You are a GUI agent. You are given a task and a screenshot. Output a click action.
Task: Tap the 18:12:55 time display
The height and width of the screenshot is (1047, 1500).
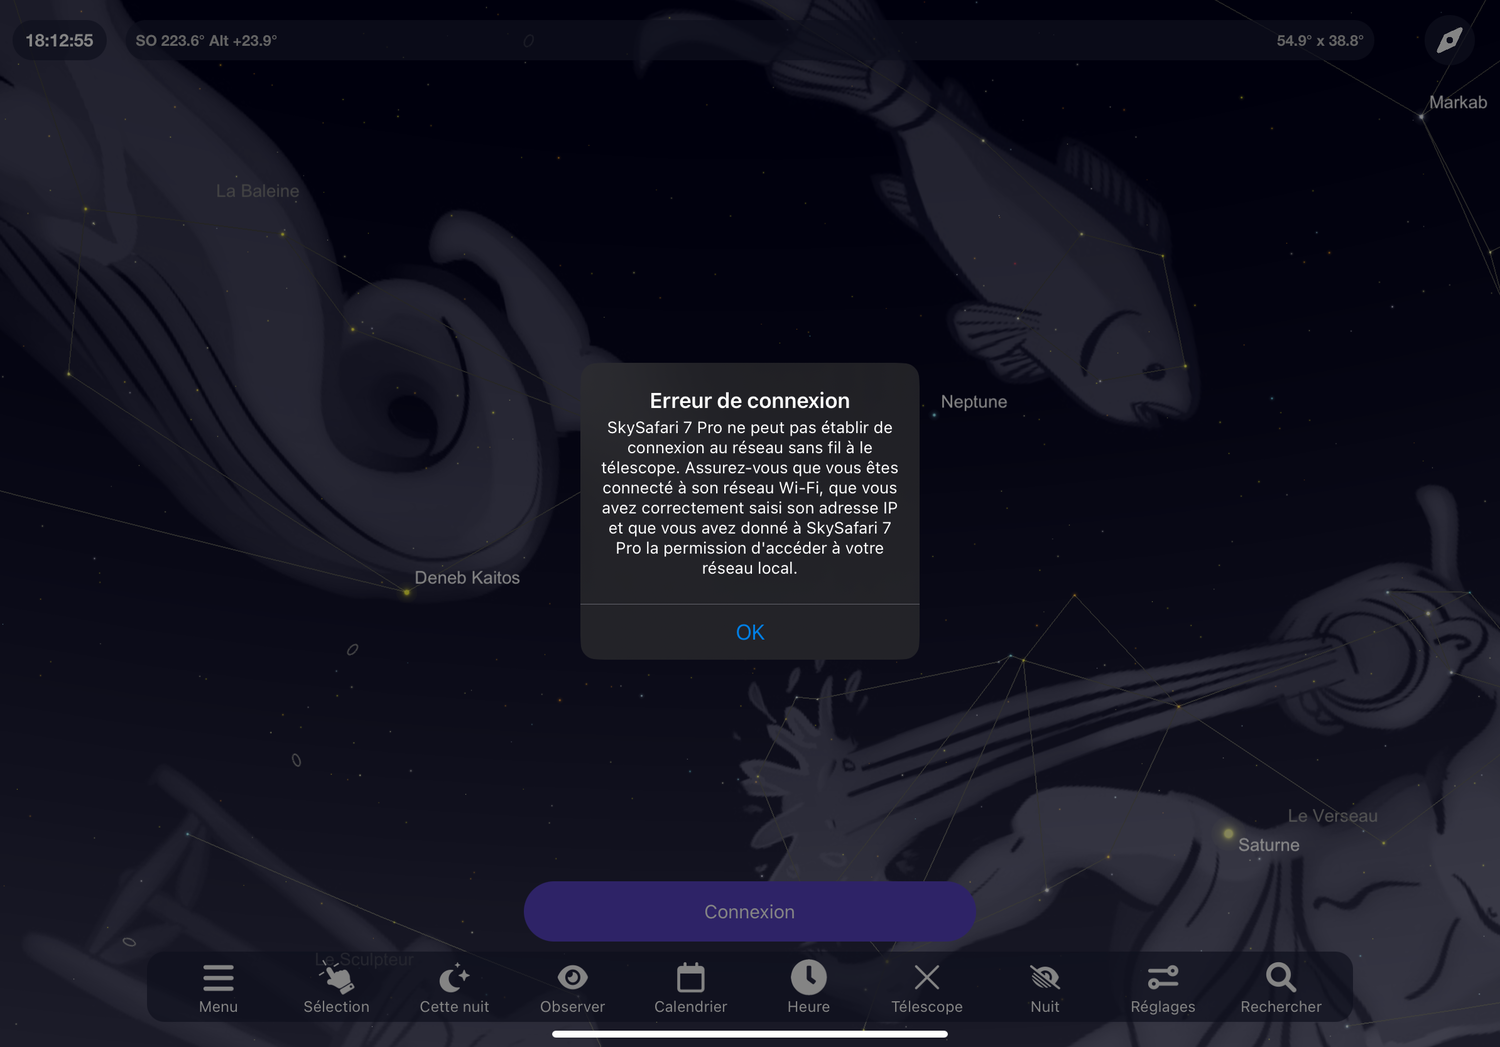click(59, 41)
